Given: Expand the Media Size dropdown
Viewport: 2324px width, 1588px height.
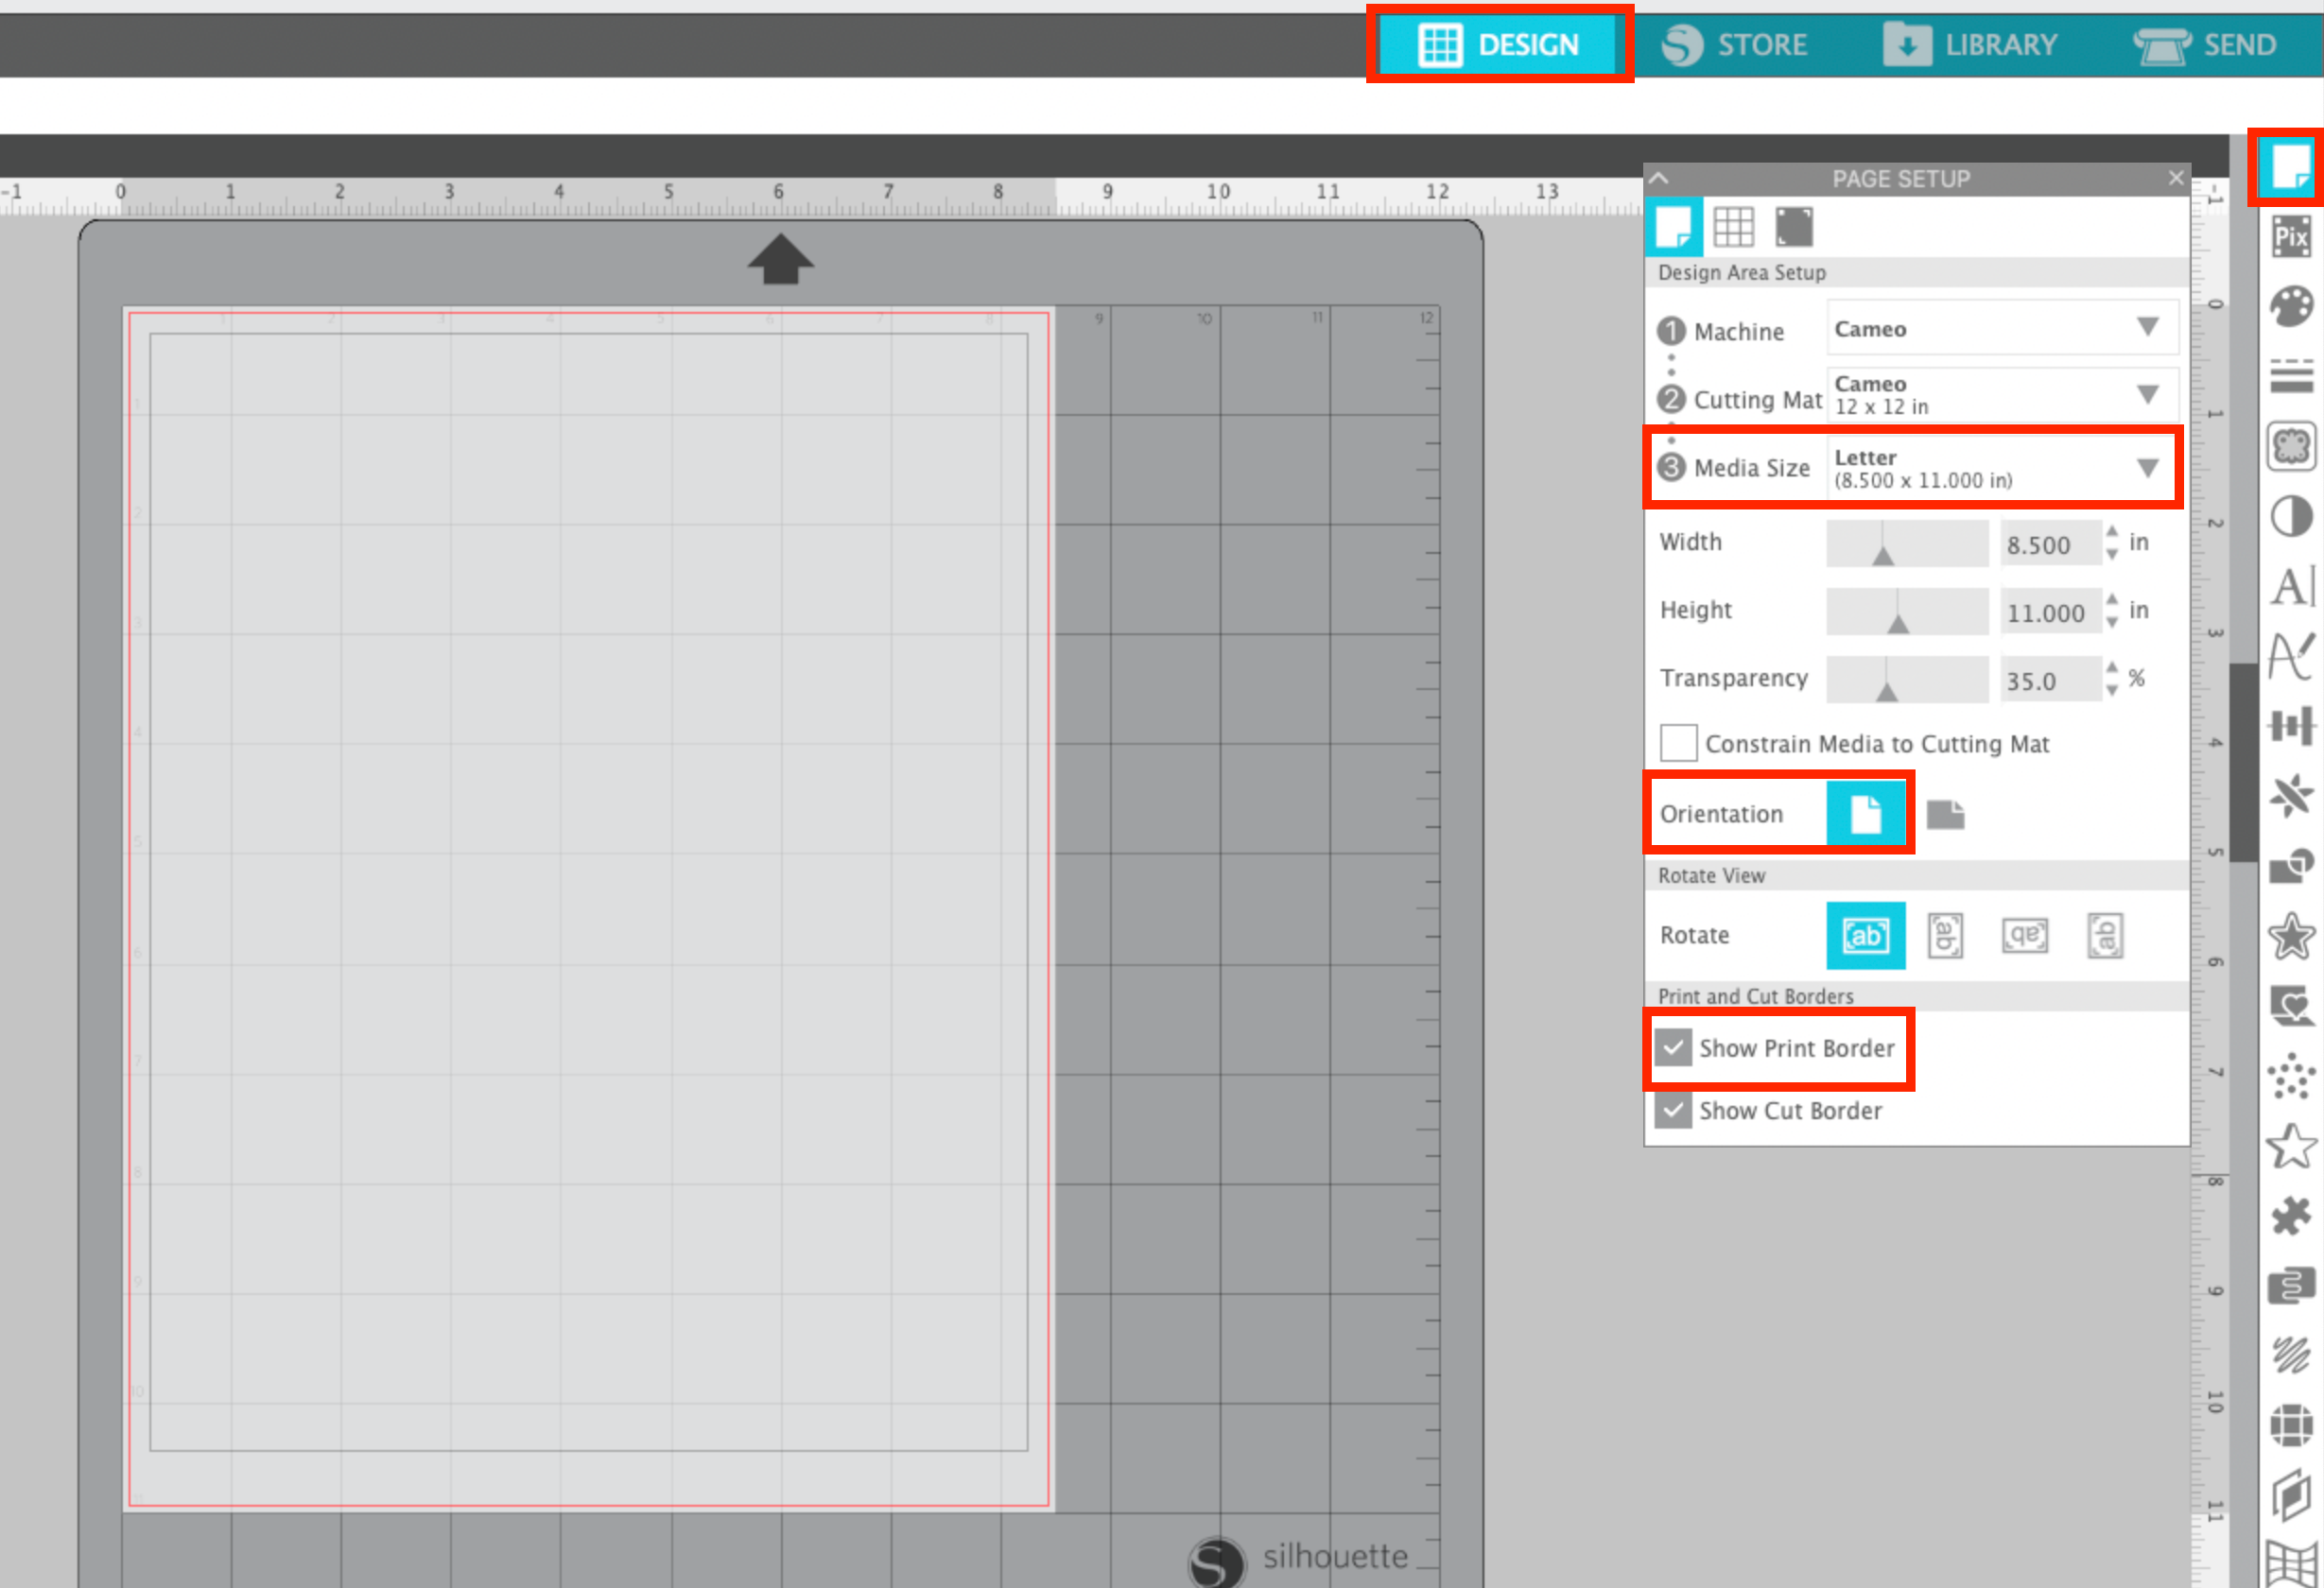Looking at the screenshot, I should point(2147,466).
